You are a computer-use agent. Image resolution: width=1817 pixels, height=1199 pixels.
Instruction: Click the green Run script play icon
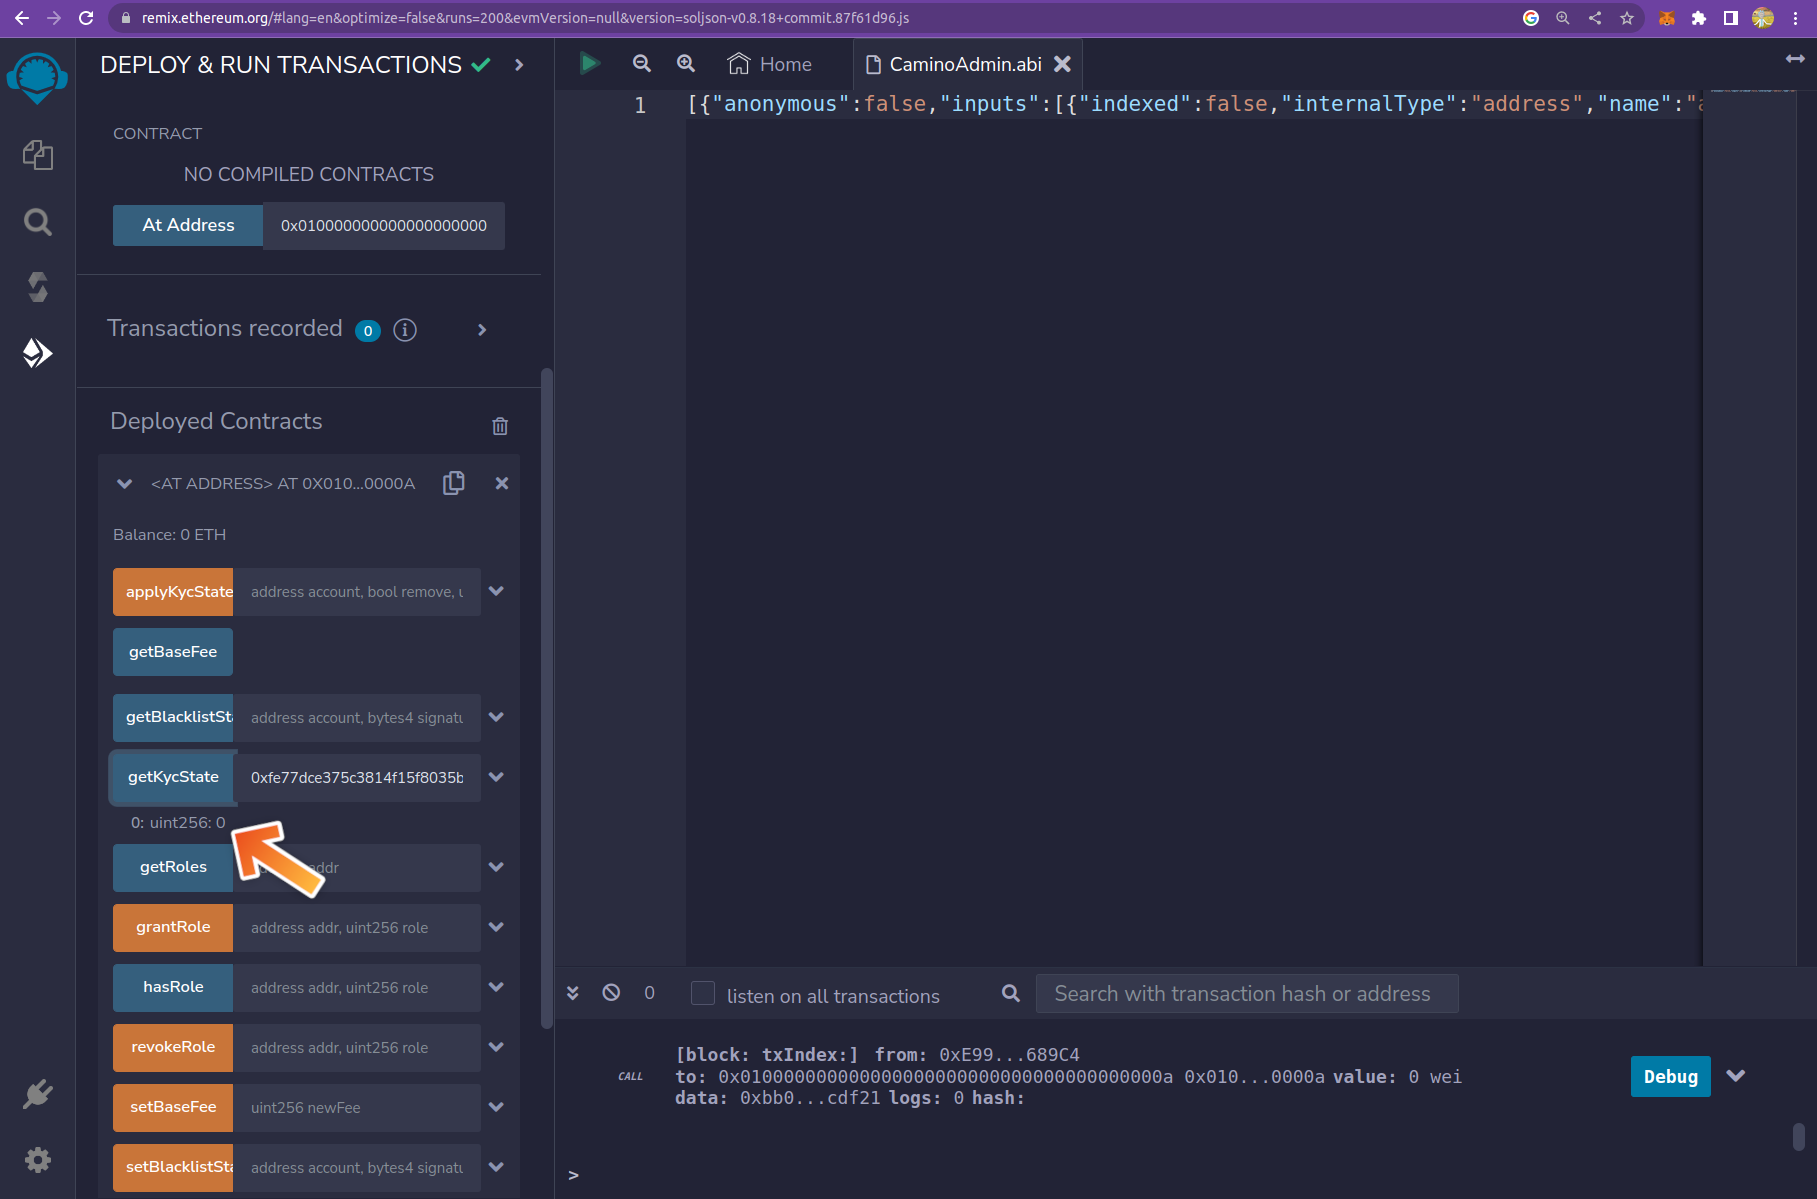click(589, 64)
